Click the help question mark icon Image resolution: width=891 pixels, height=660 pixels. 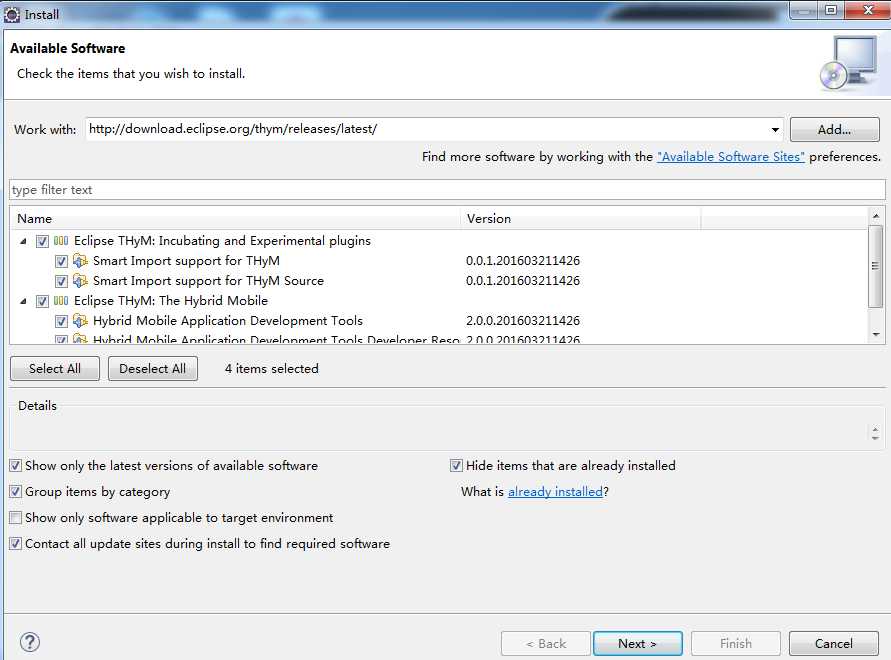click(30, 642)
